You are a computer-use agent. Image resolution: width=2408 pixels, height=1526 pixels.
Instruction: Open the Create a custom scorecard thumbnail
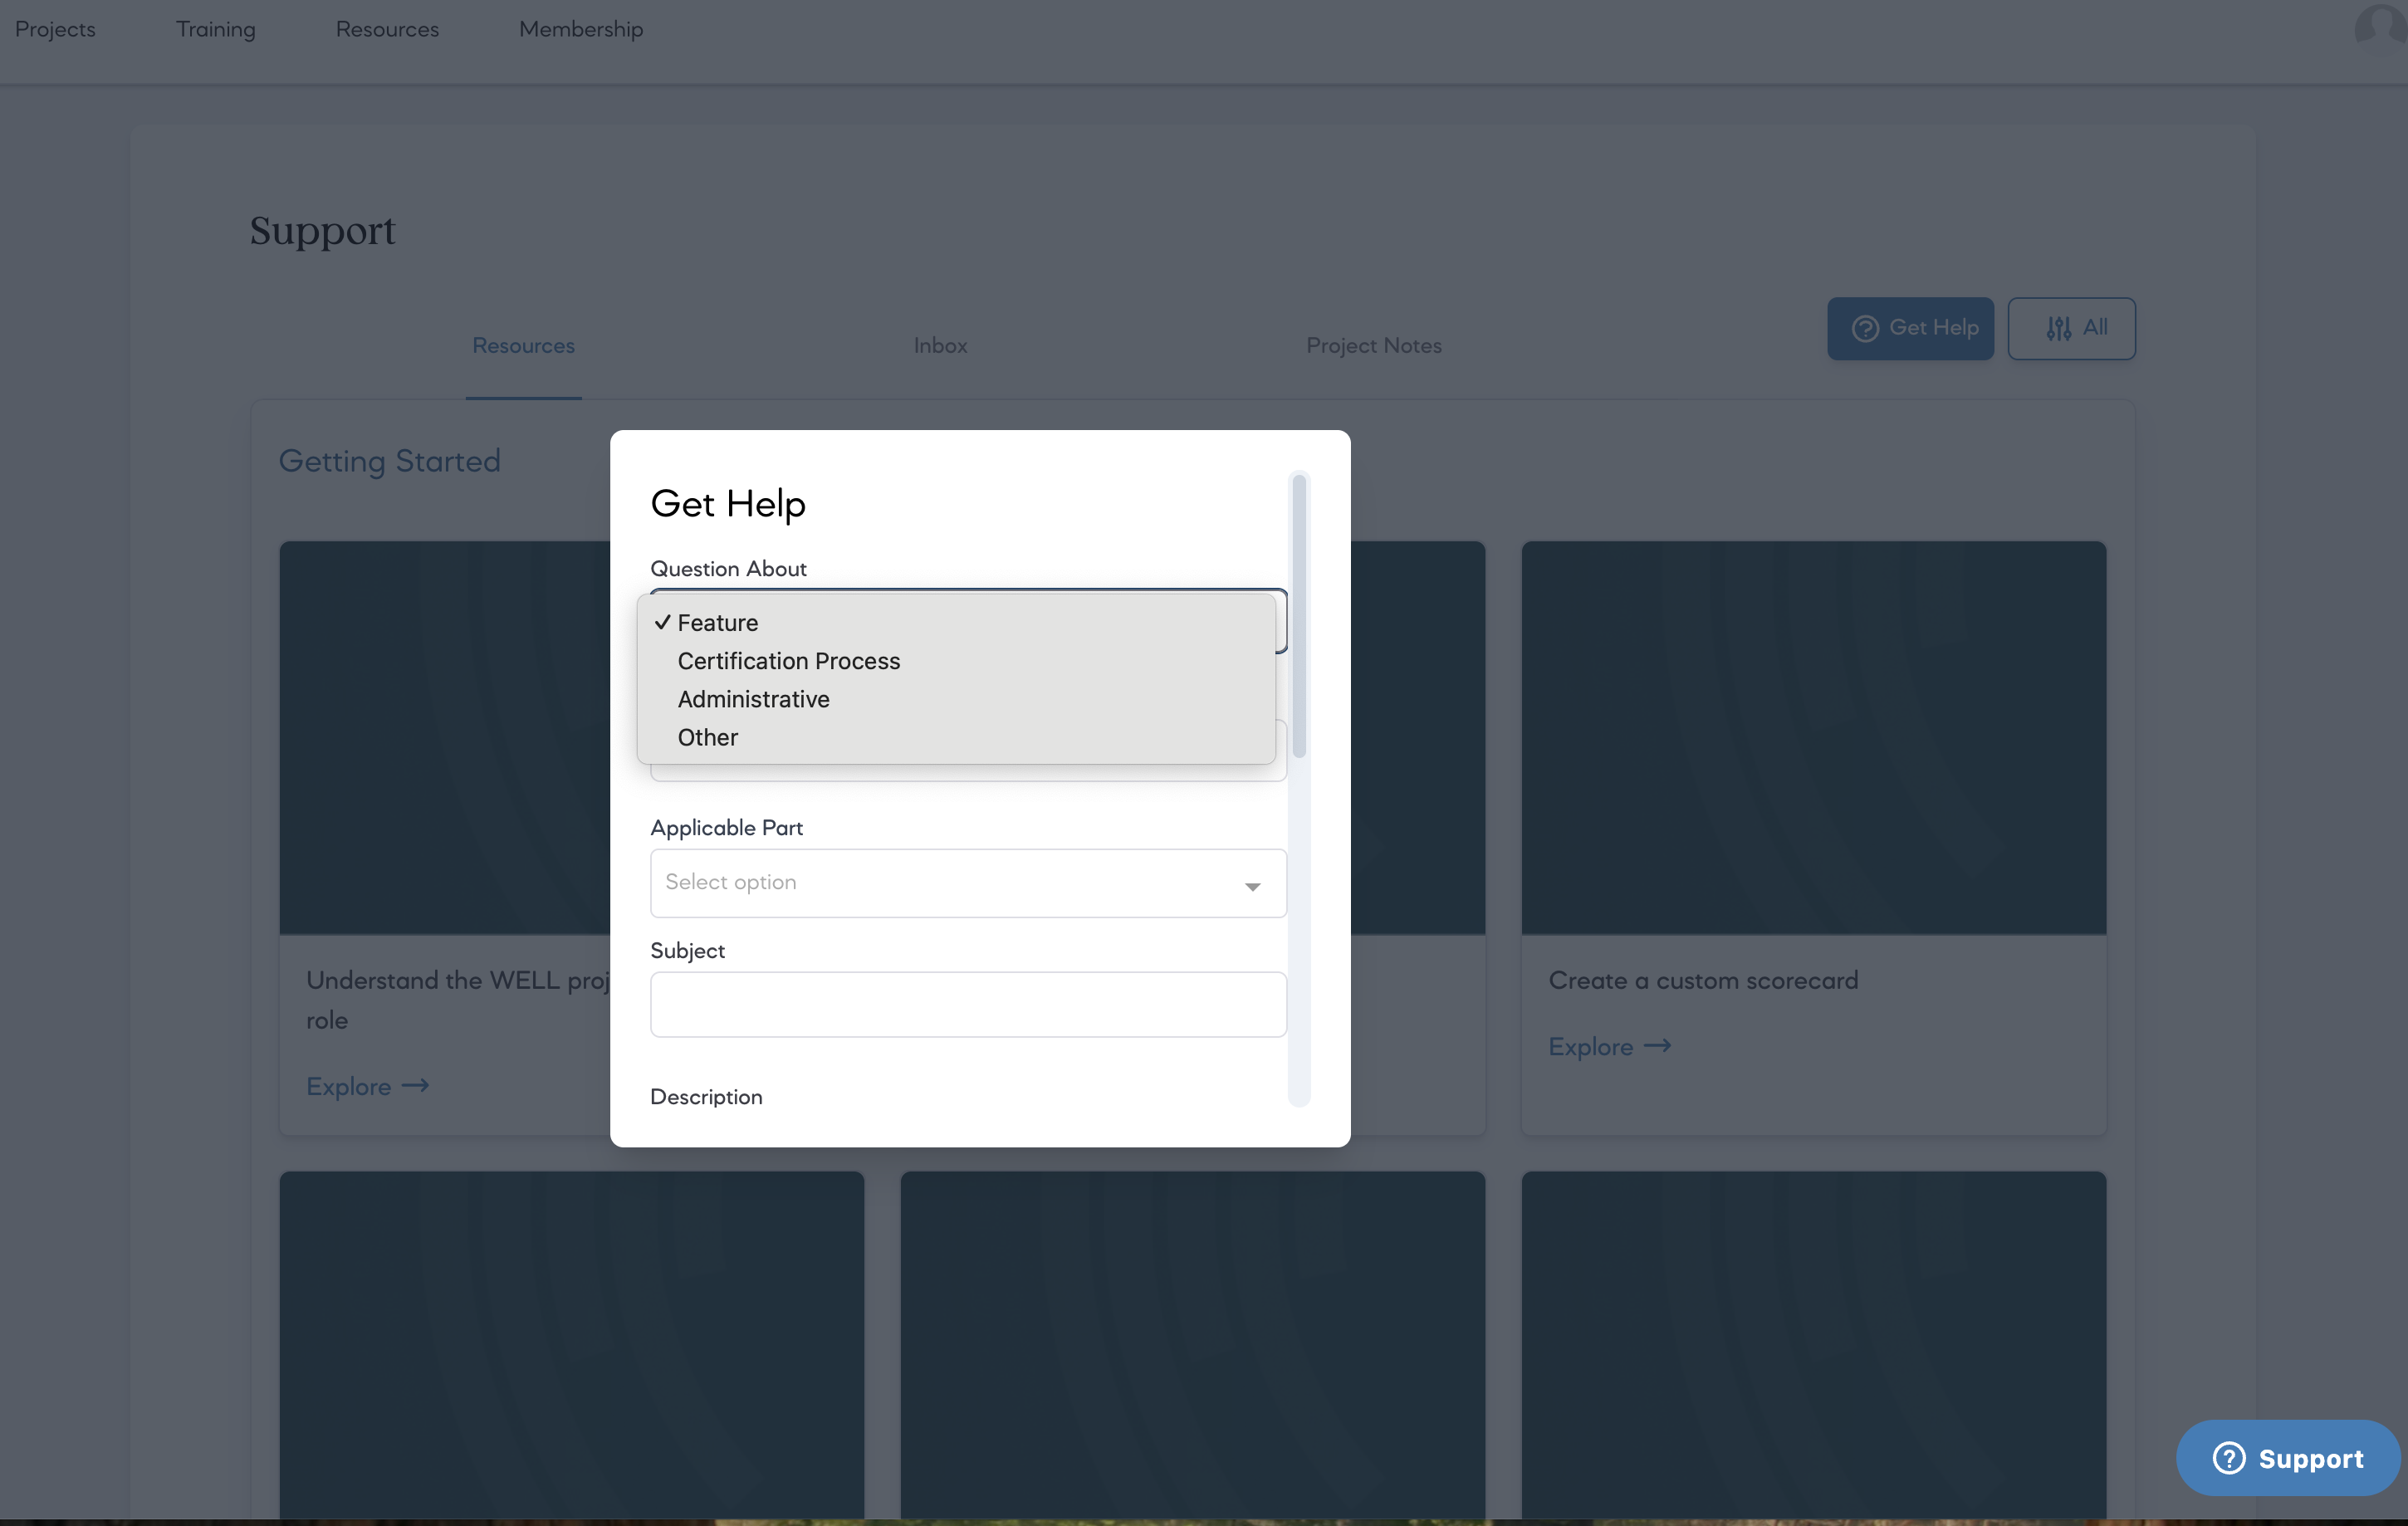tap(1813, 738)
